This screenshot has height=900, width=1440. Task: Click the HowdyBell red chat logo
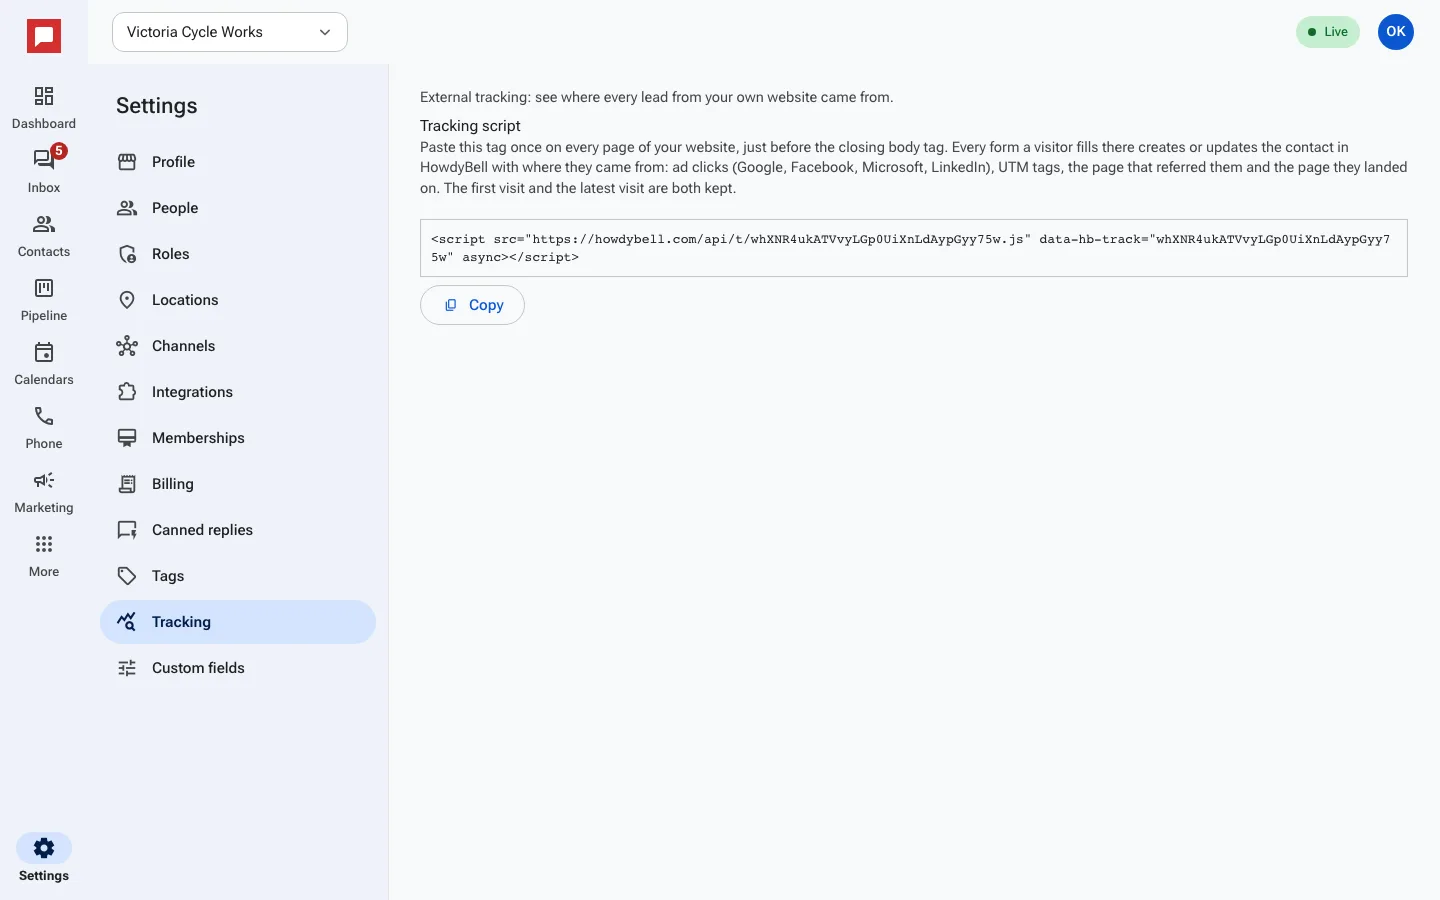point(44,36)
